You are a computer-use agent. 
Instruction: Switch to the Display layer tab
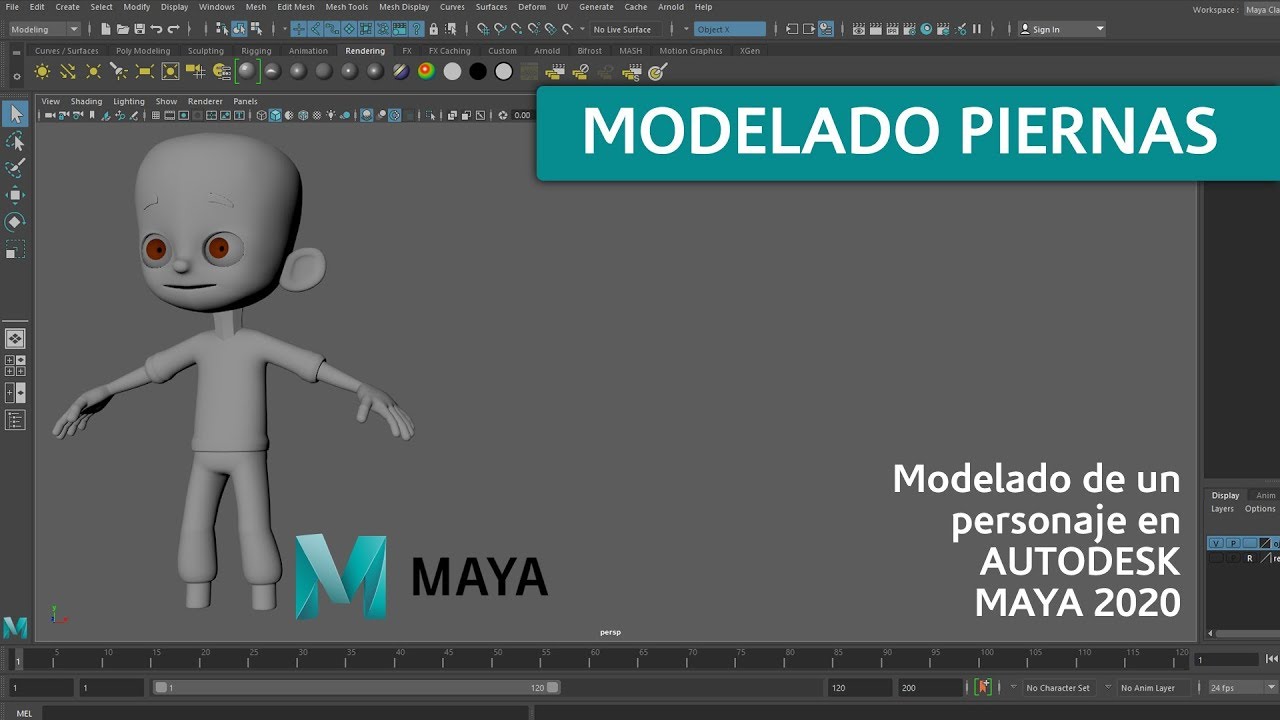click(1225, 495)
